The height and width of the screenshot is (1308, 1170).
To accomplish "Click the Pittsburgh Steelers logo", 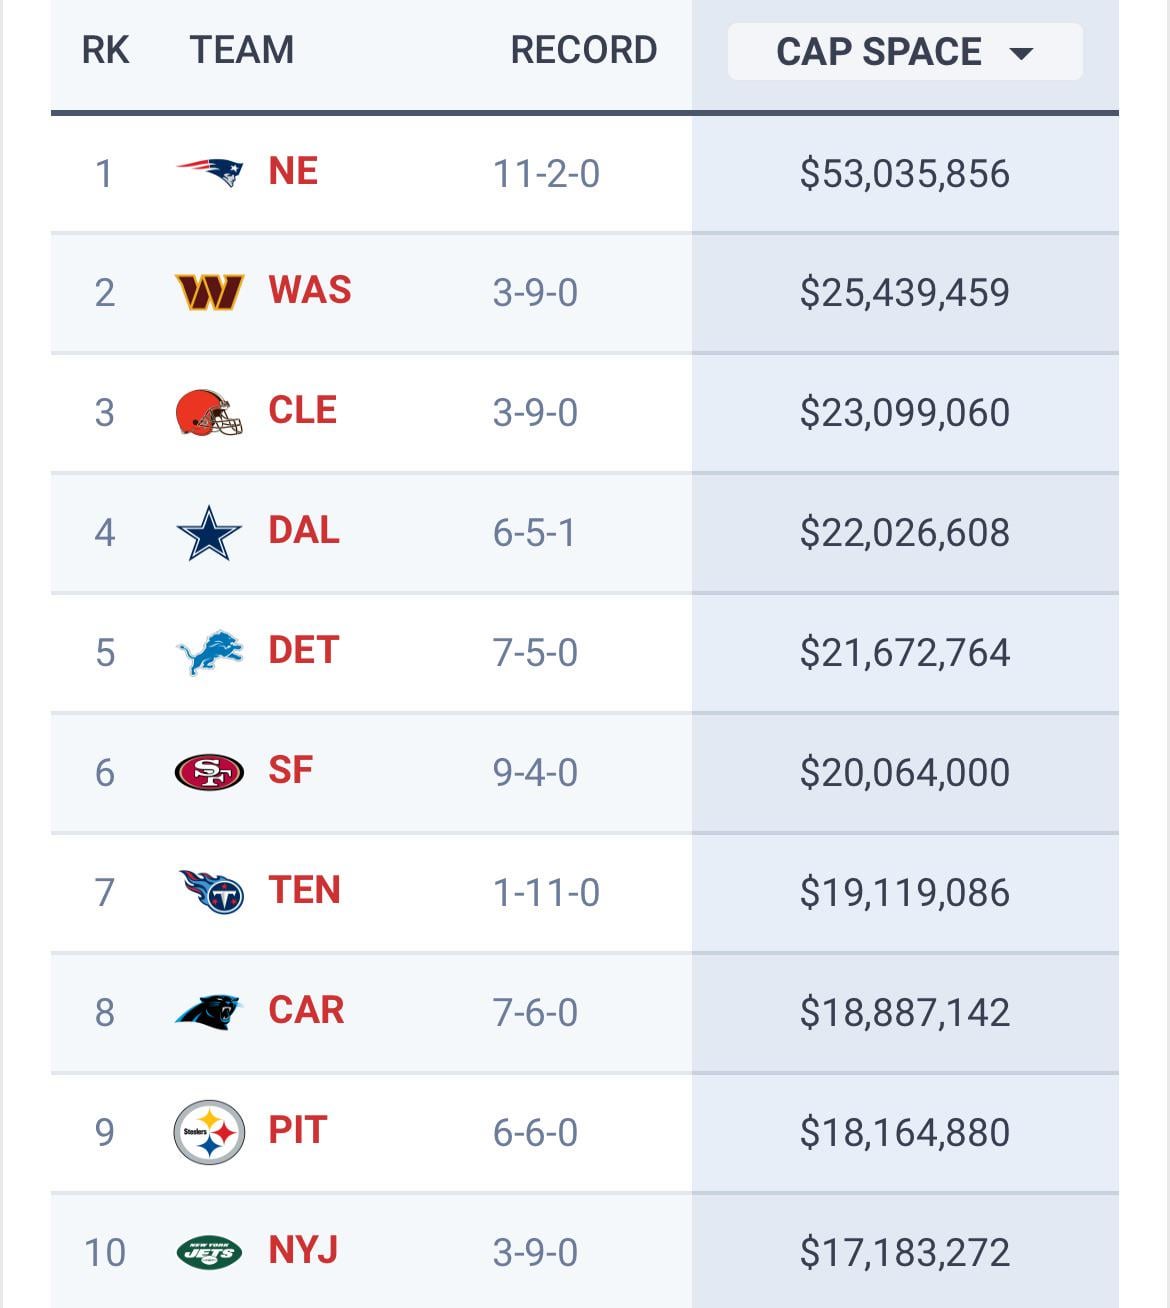I will [209, 1132].
